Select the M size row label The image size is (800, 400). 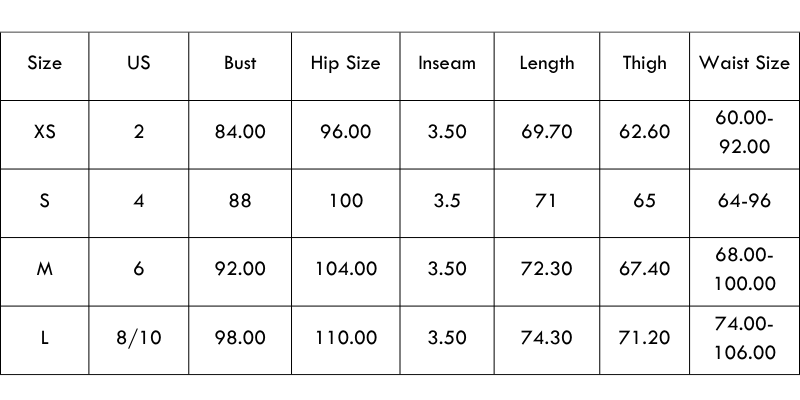pos(45,270)
